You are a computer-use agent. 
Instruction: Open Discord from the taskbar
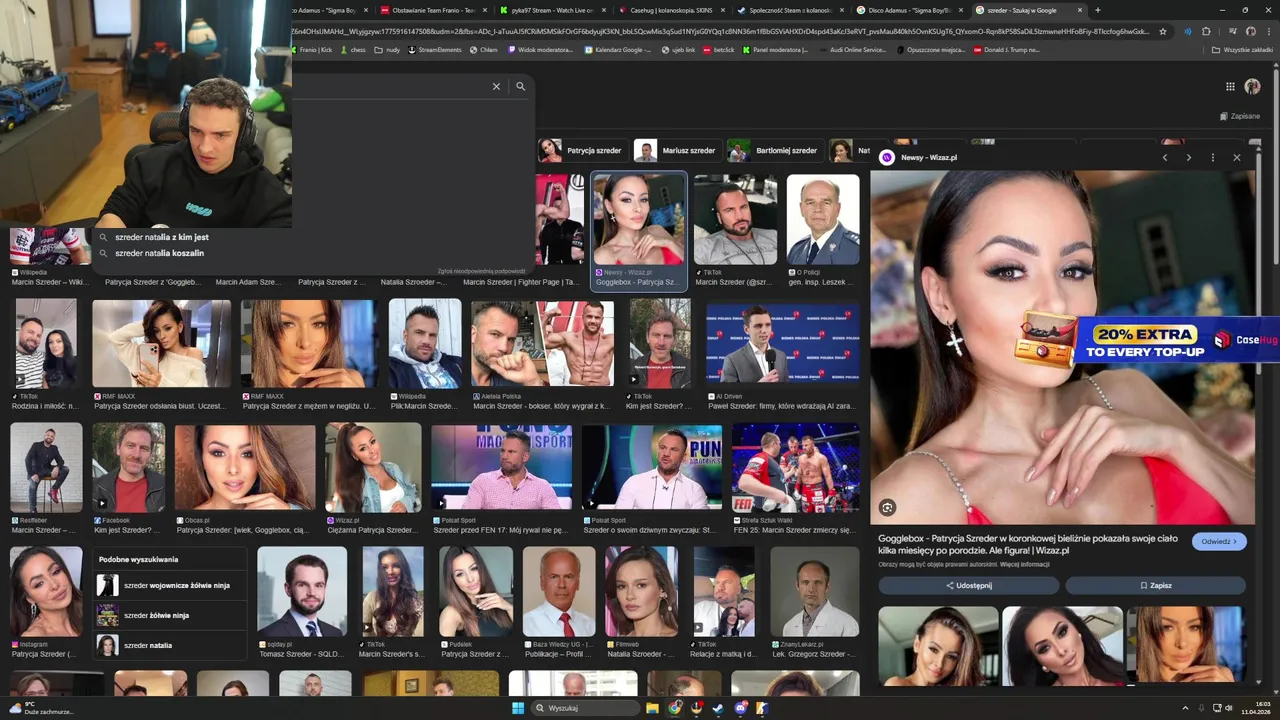click(741, 708)
